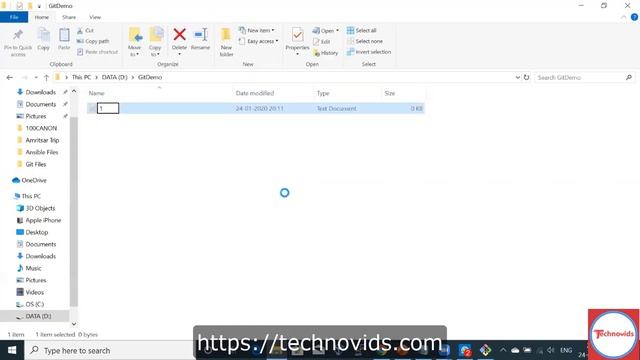Viewport: 640px width, 360px height.
Task: Open recent locations dropdown arrow
Action: tap(36, 78)
